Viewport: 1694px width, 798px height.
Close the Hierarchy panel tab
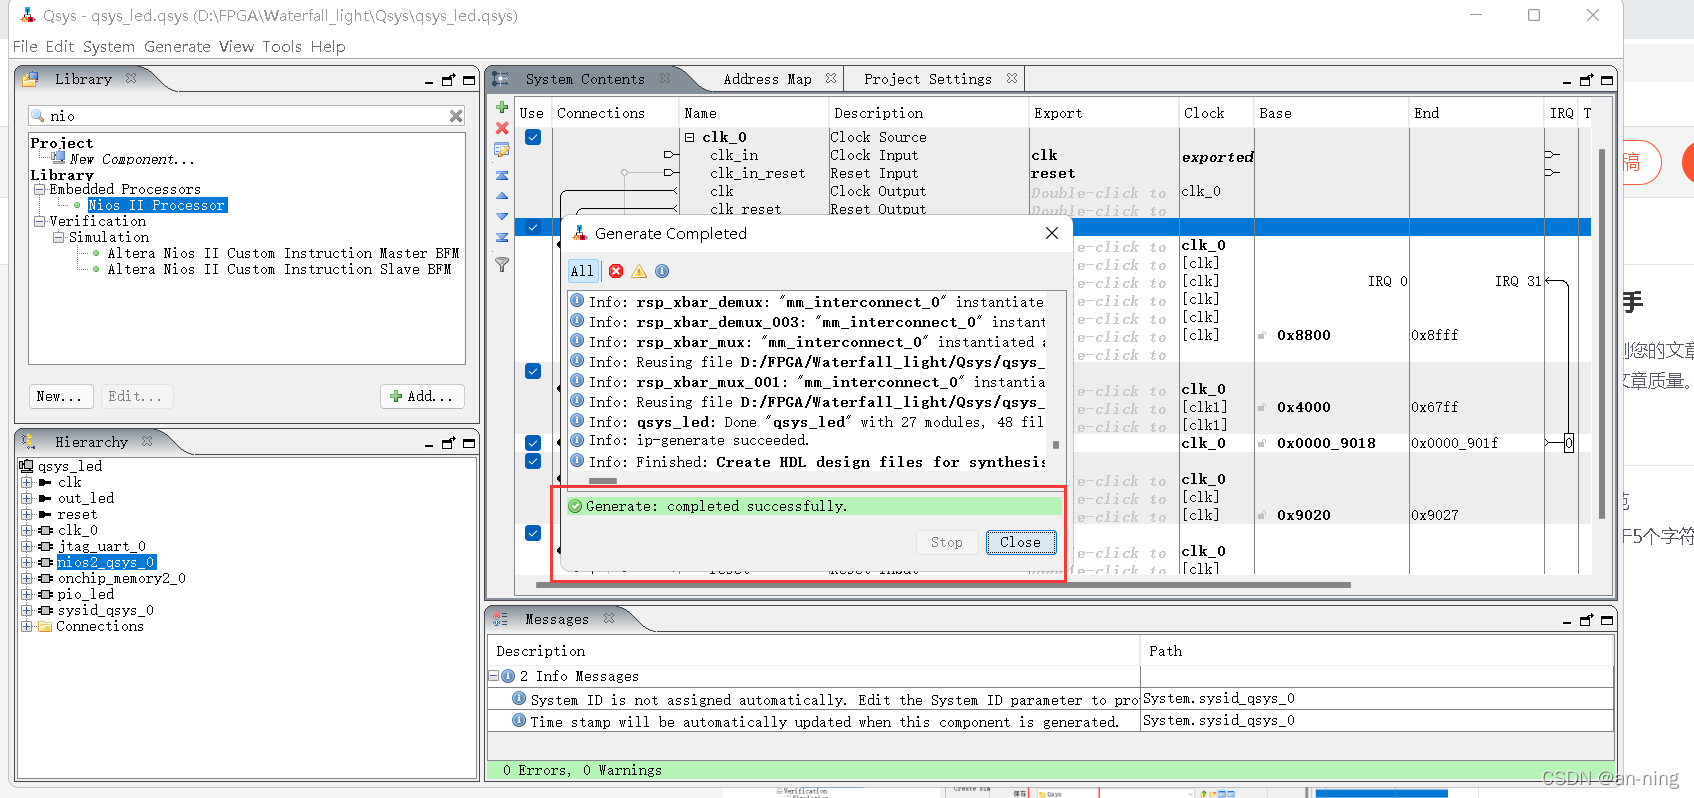[147, 441]
